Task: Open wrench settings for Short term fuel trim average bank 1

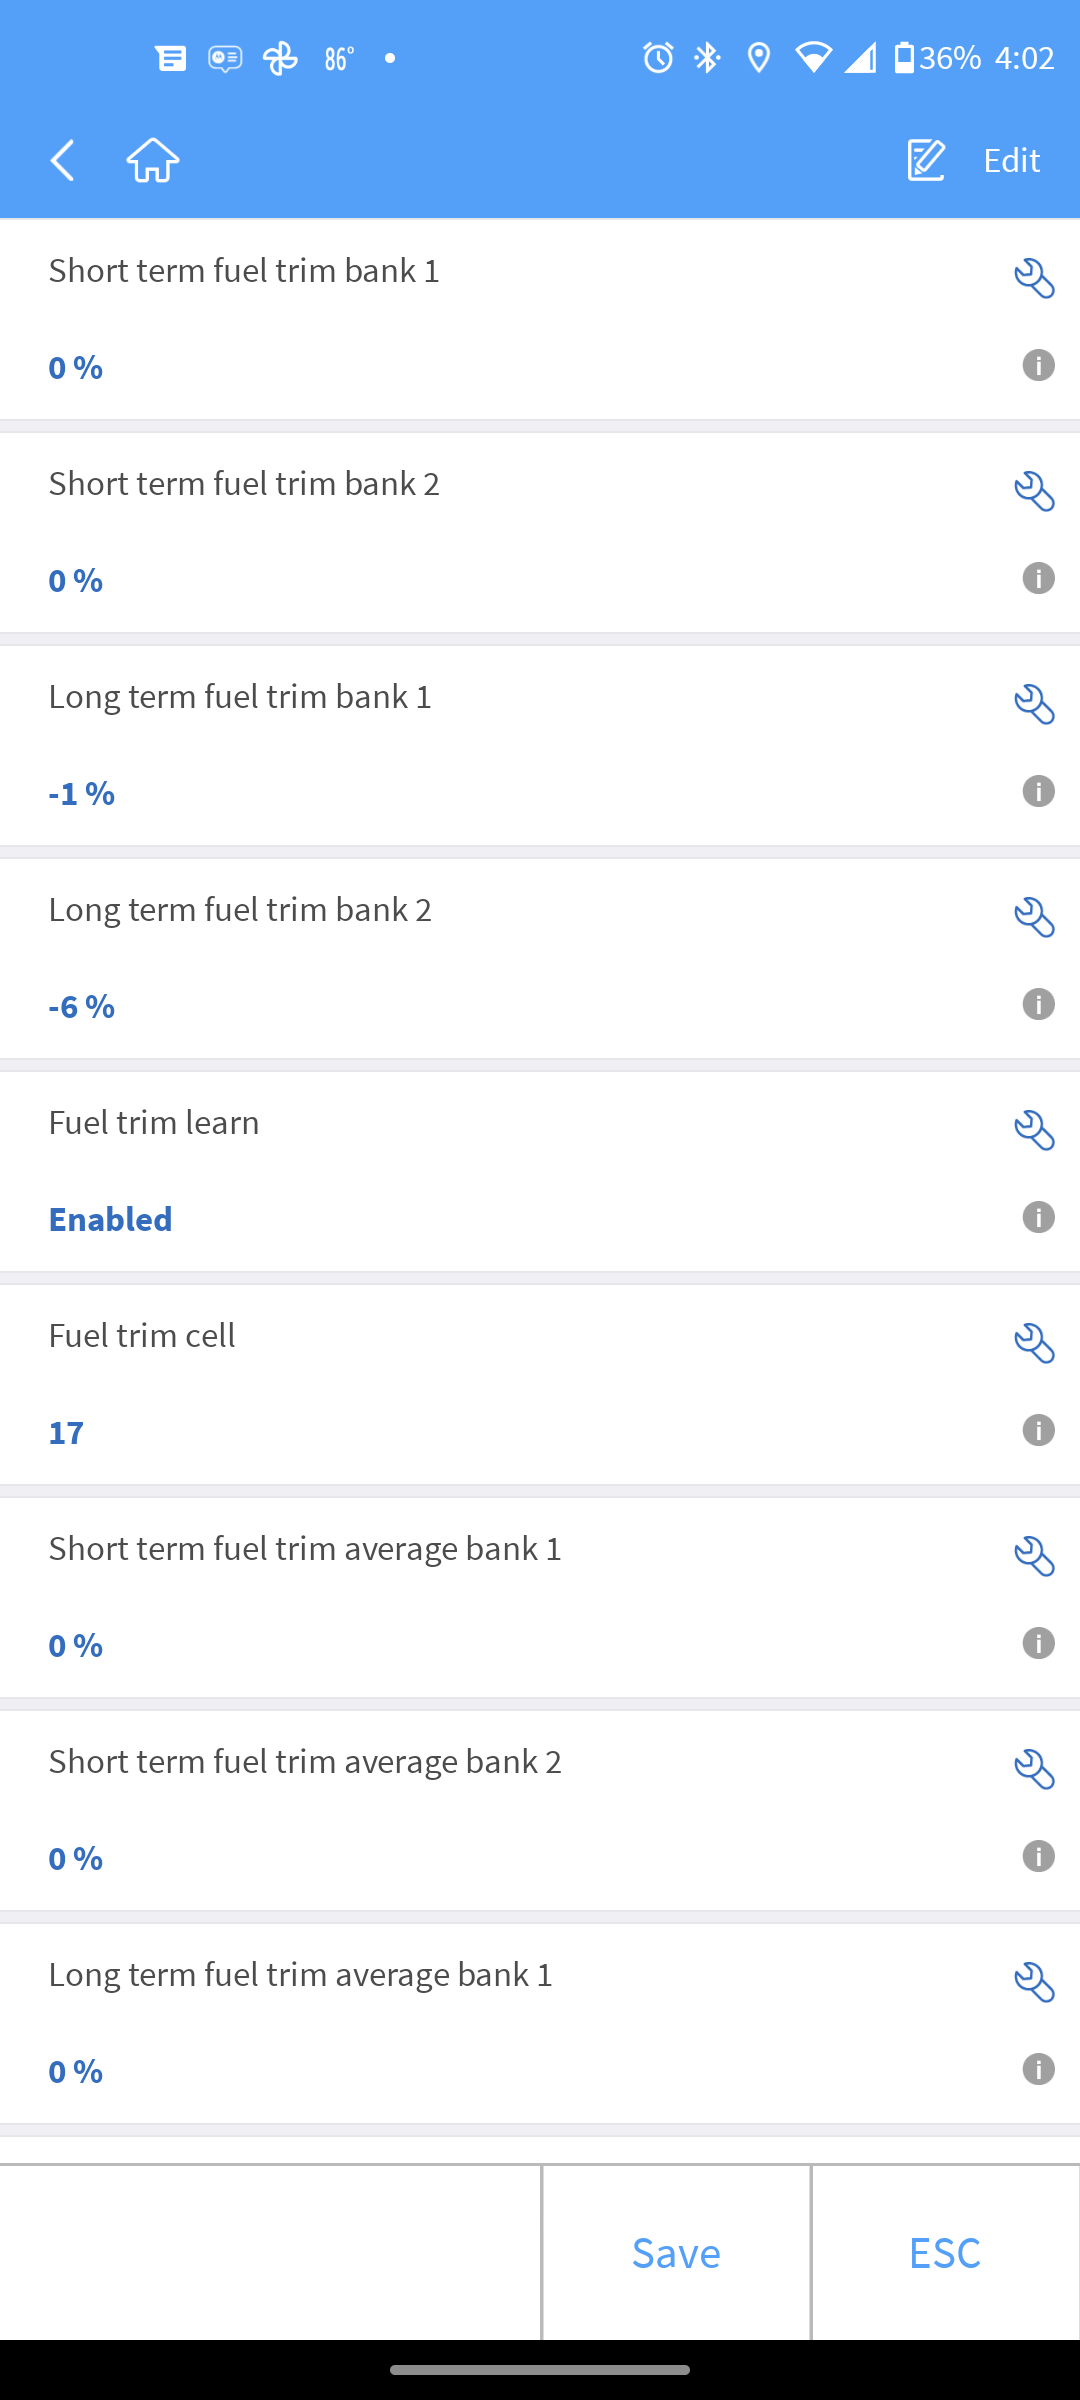Action: pyautogui.click(x=1034, y=1557)
